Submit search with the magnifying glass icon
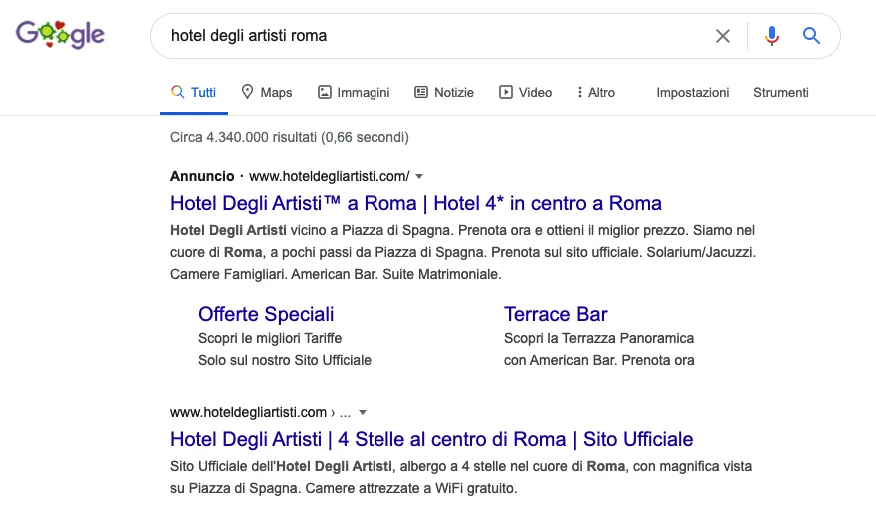The height and width of the screenshot is (520, 876). tap(811, 36)
